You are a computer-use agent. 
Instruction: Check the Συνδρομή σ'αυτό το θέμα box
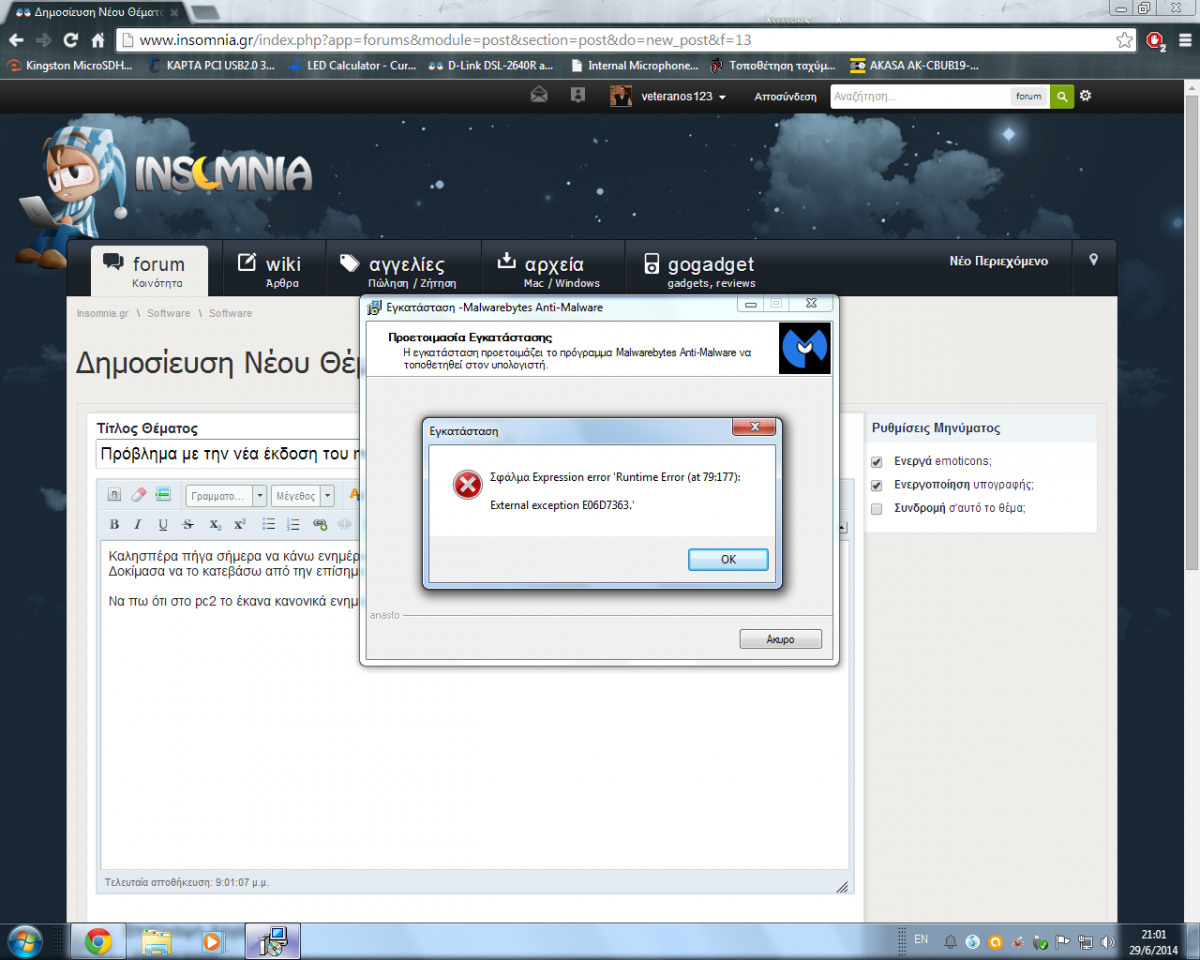[x=877, y=508]
